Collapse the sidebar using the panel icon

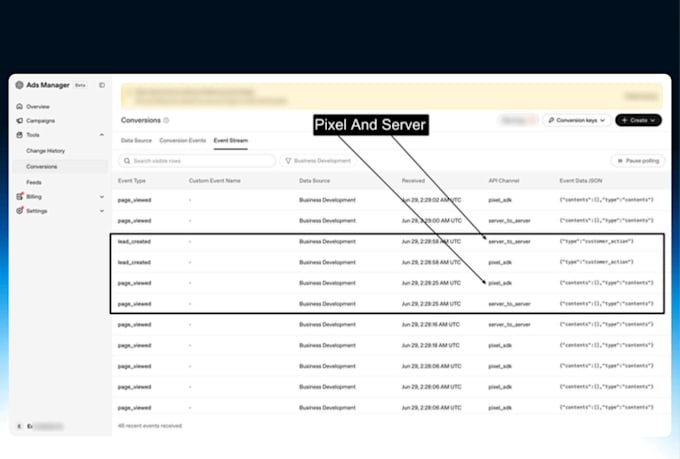pyautogui.click(x=102, y=85)
